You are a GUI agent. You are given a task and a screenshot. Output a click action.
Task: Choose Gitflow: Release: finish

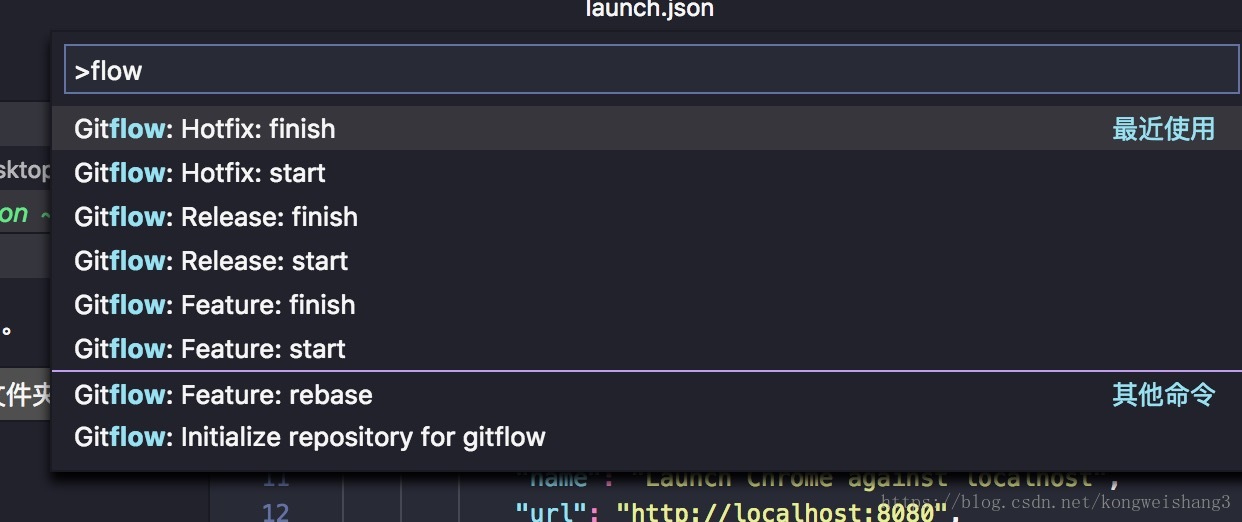click(x=645, y=217)
